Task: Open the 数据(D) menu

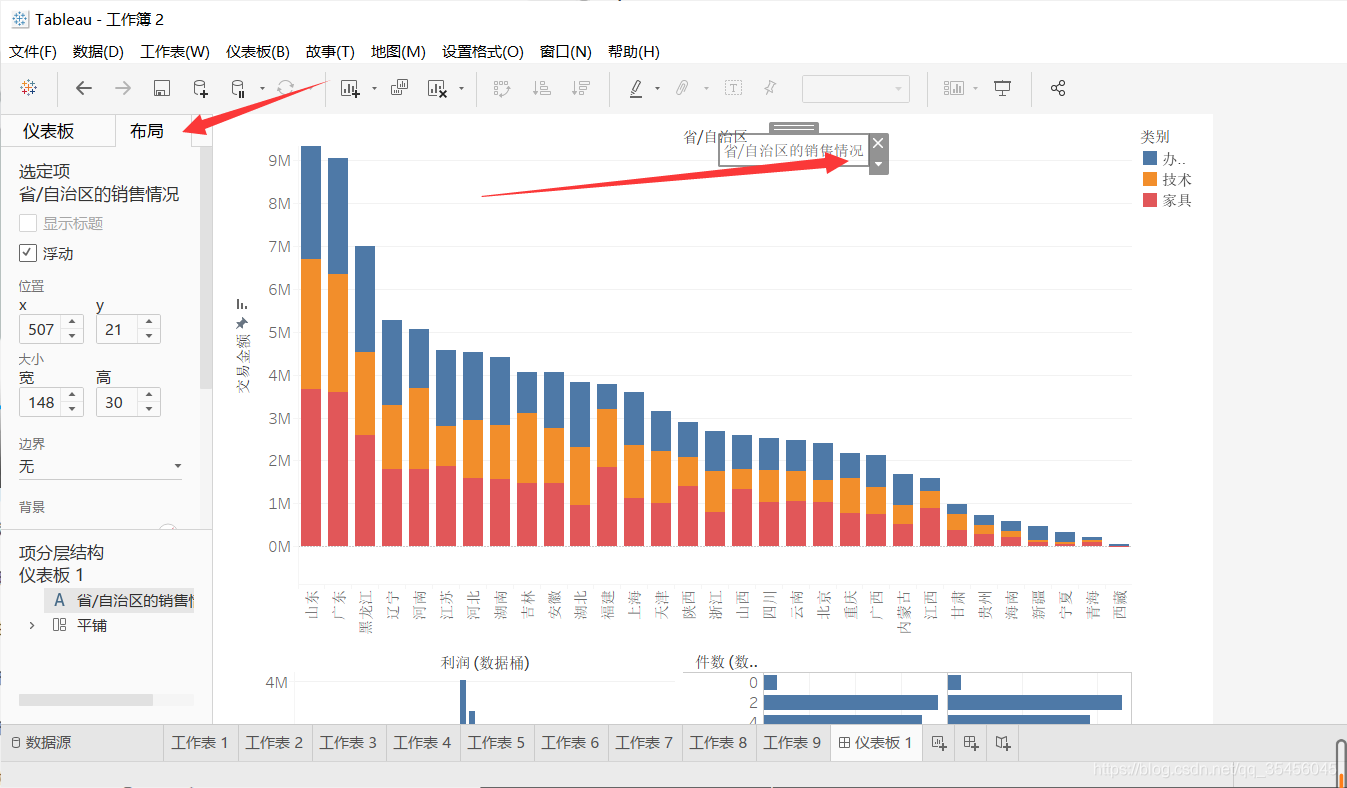Action: [98, 52]
